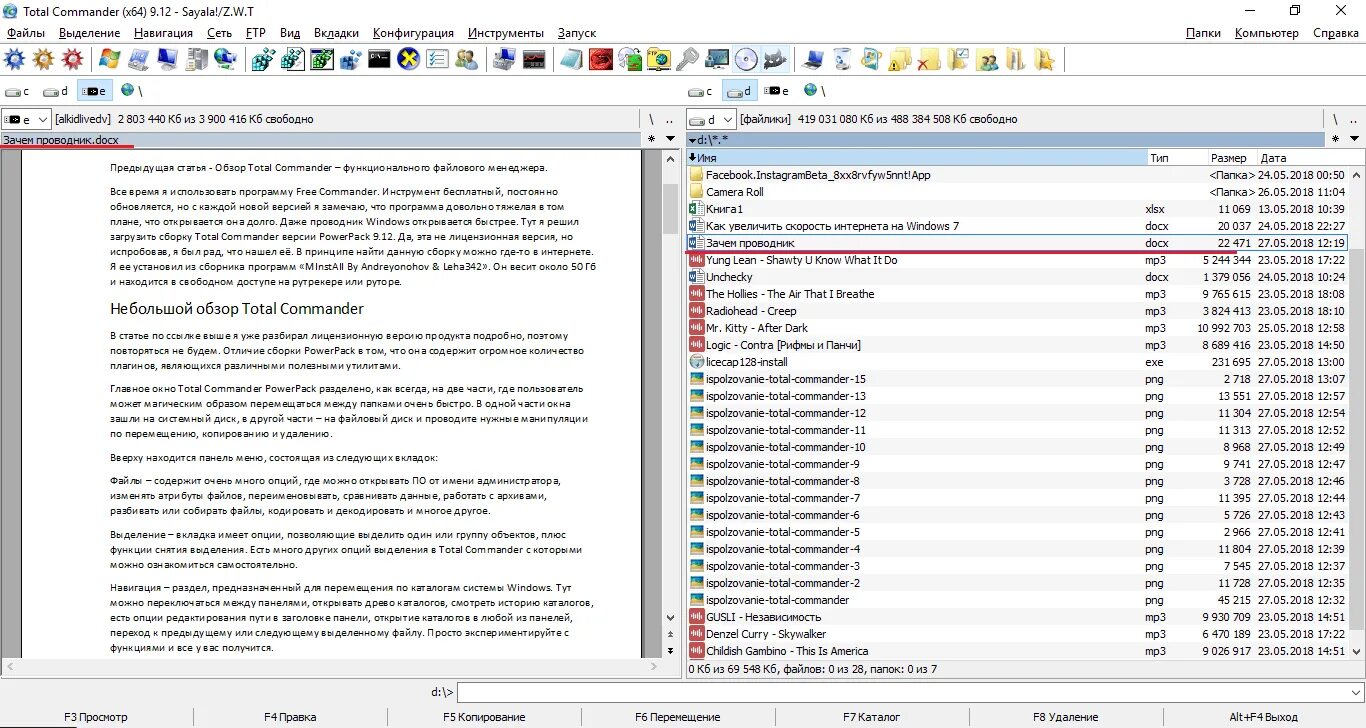
Task: Click the Alt+F4 Выход button
Action: click(1264, 717)
